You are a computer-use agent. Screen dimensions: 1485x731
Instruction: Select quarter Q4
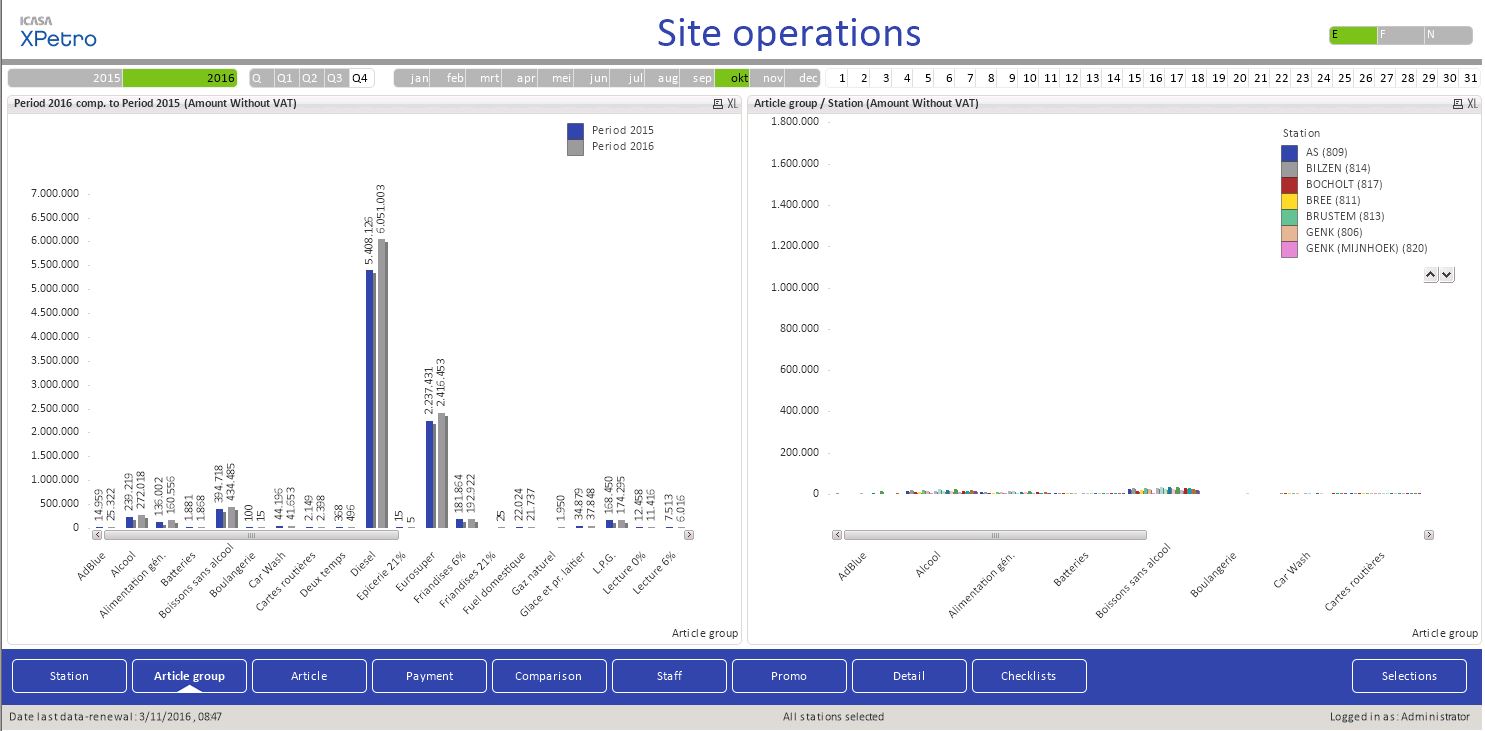coord(361,78)
